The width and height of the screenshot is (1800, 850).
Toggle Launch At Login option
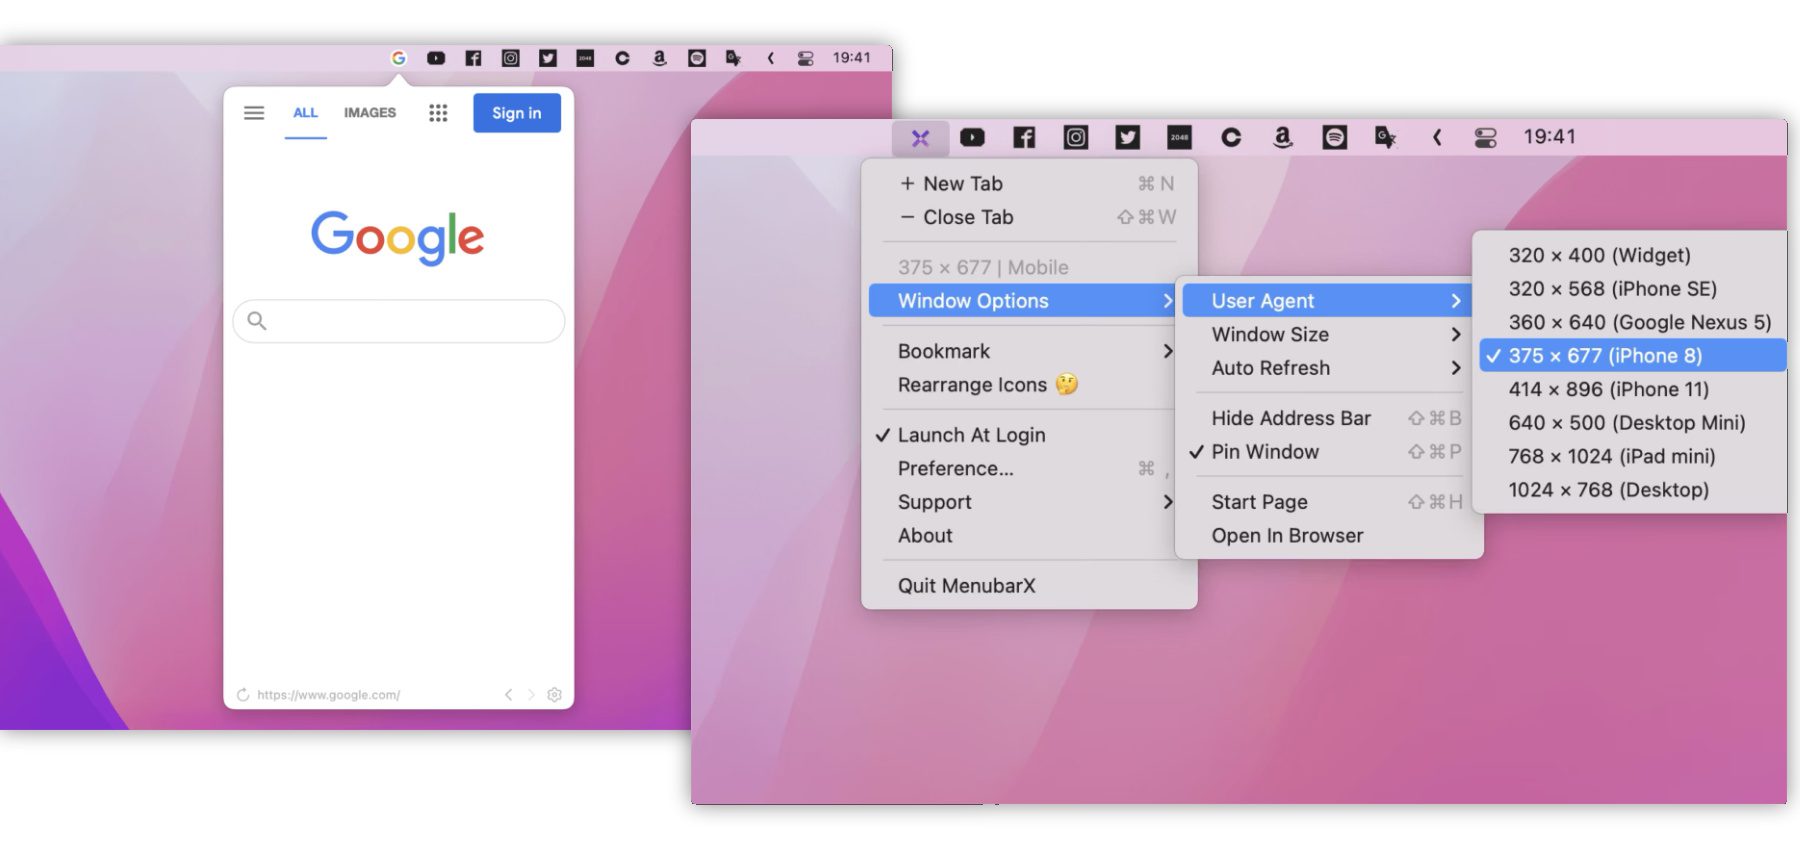(970, 435)
